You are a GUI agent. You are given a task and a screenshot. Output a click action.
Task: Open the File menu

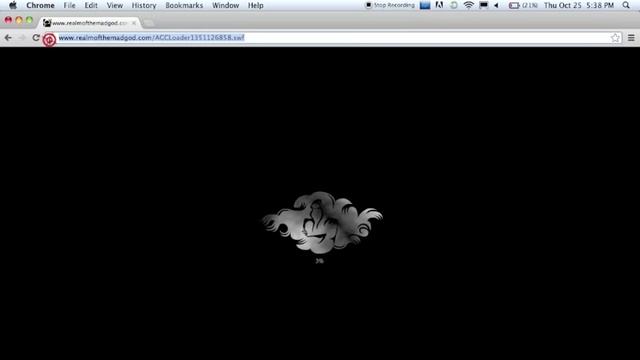[x=69, y=5]
